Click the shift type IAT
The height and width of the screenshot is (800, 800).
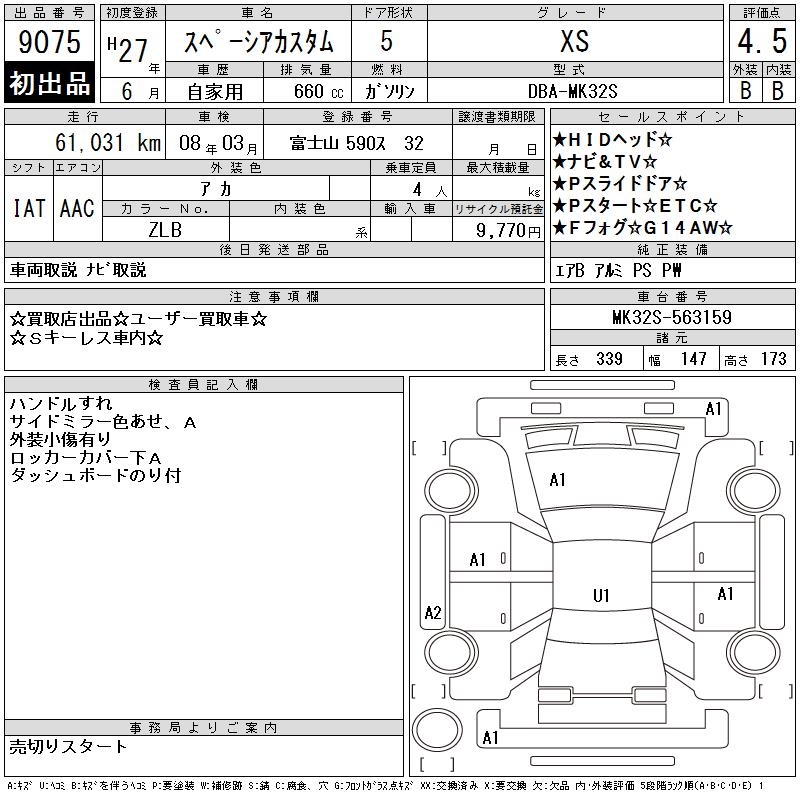tap(29, 208)
